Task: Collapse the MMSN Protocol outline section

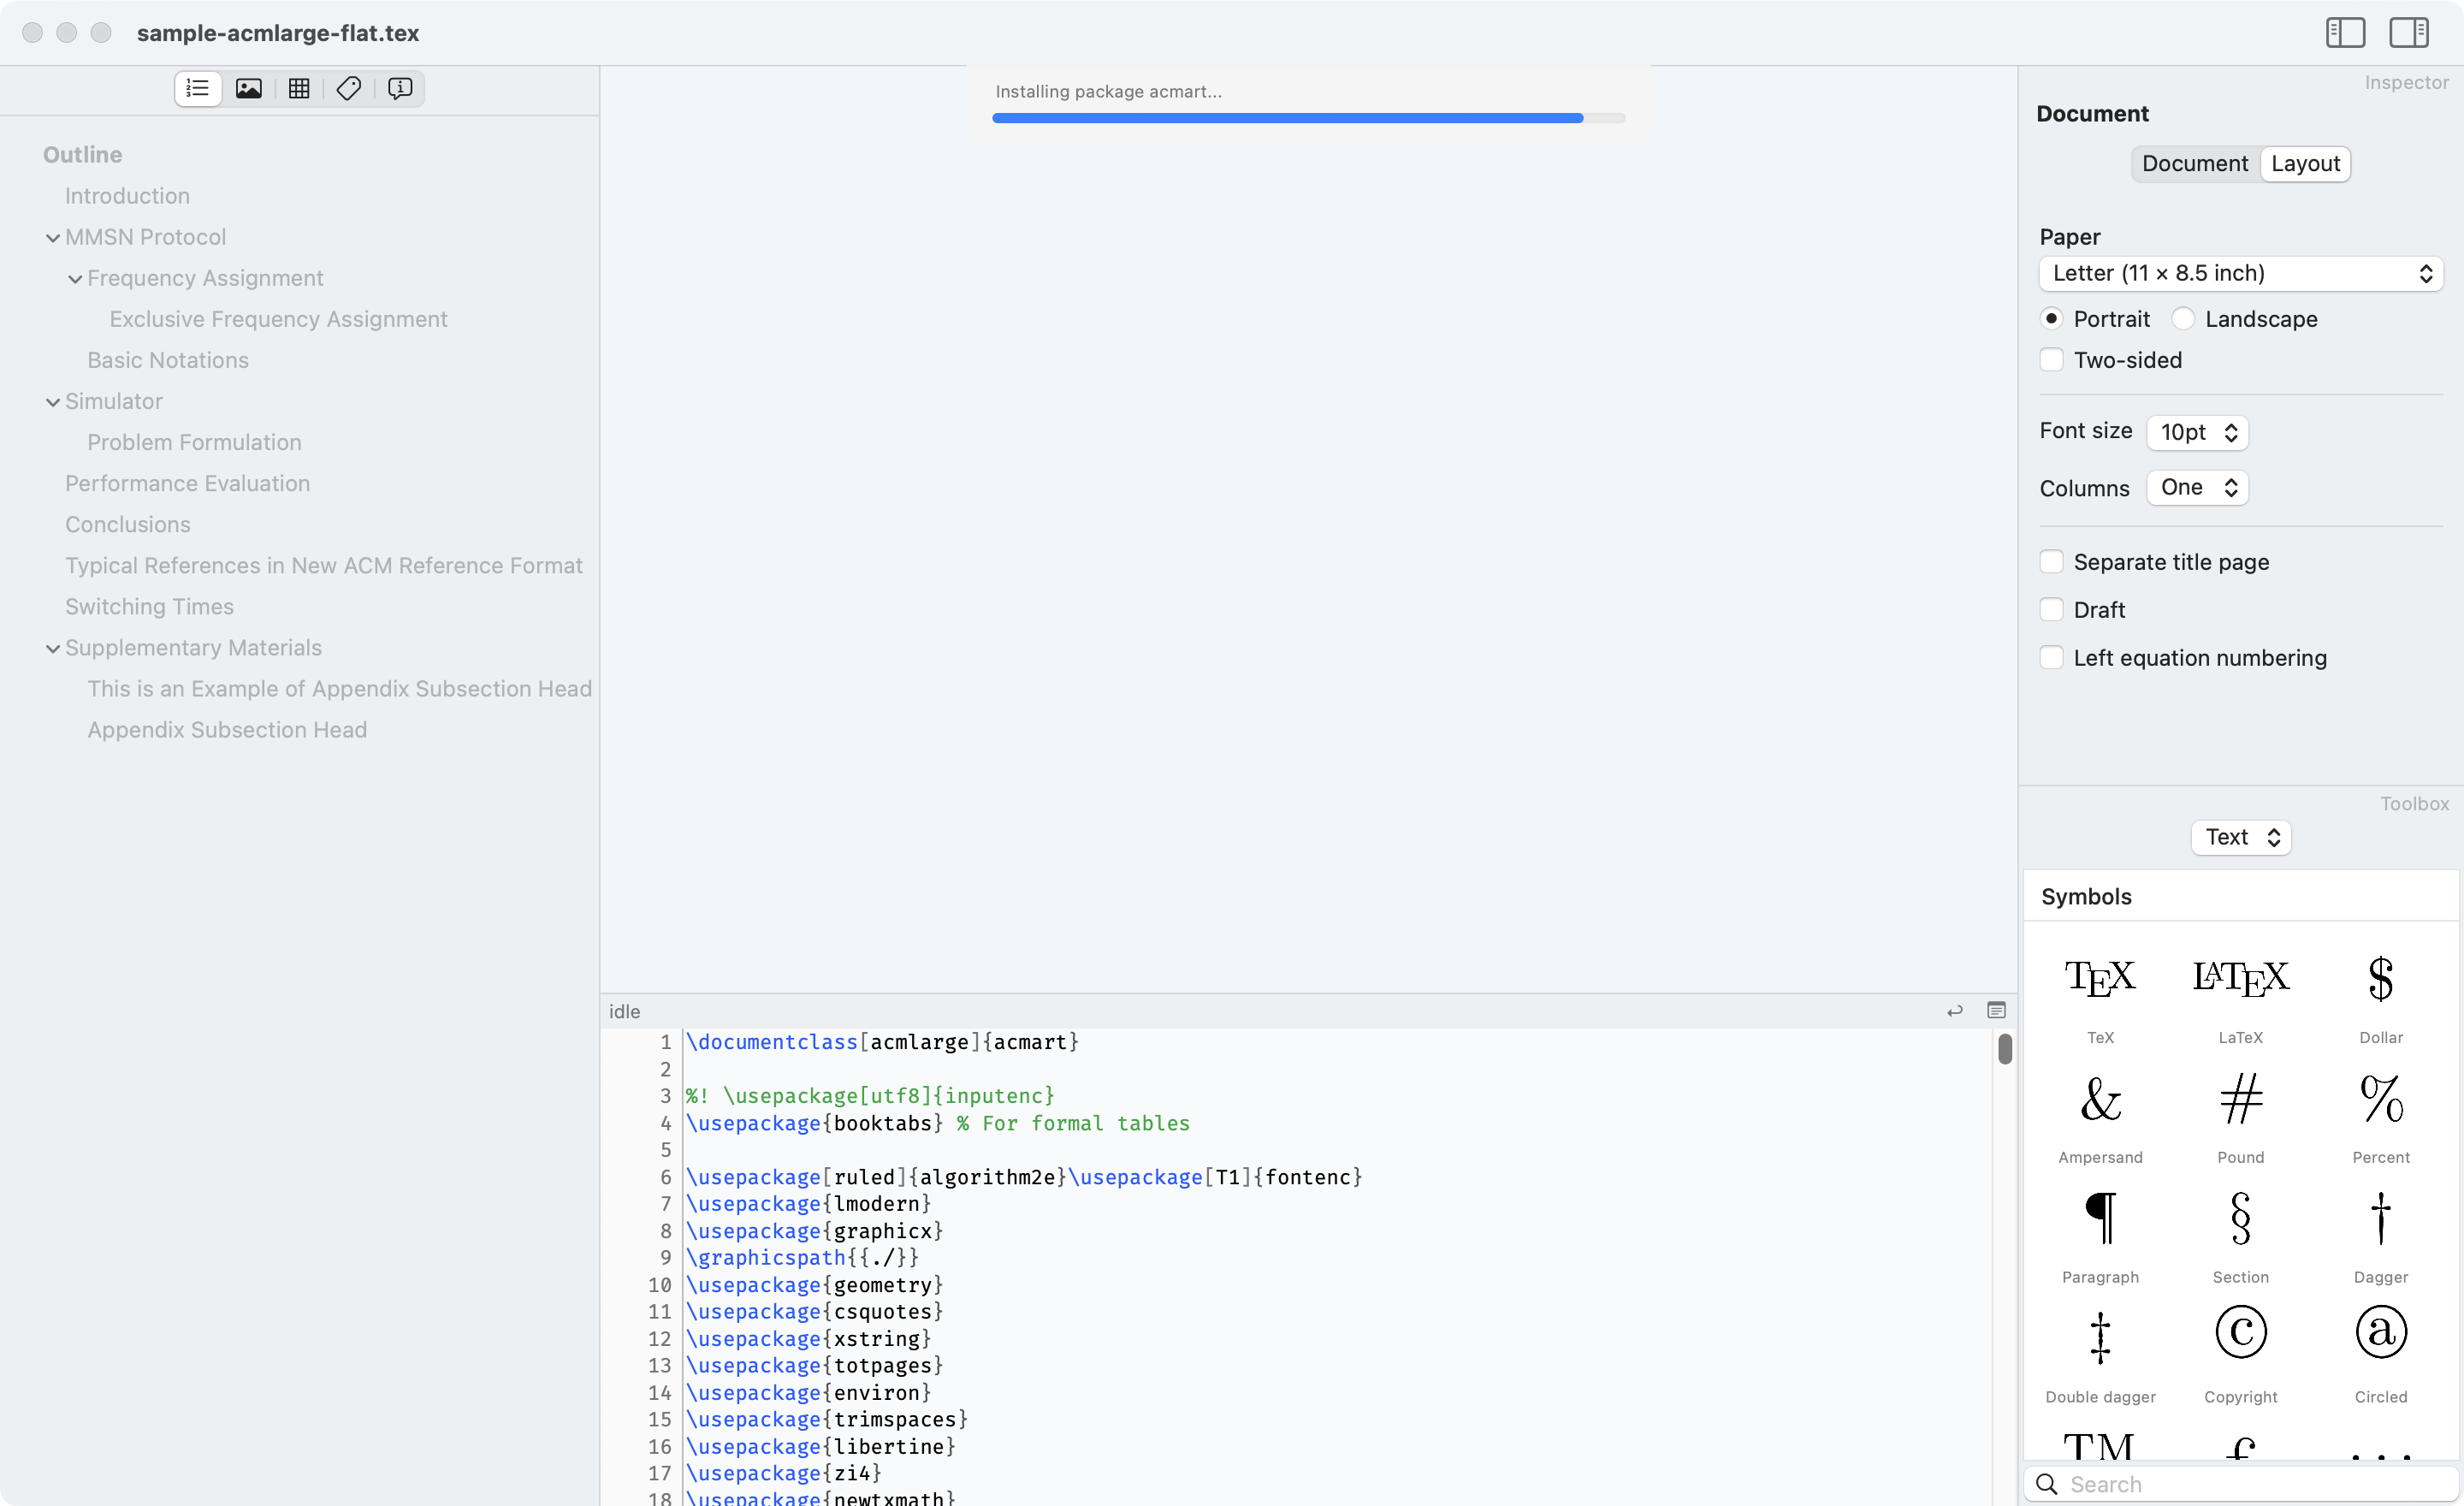Action: pos(52,238)
